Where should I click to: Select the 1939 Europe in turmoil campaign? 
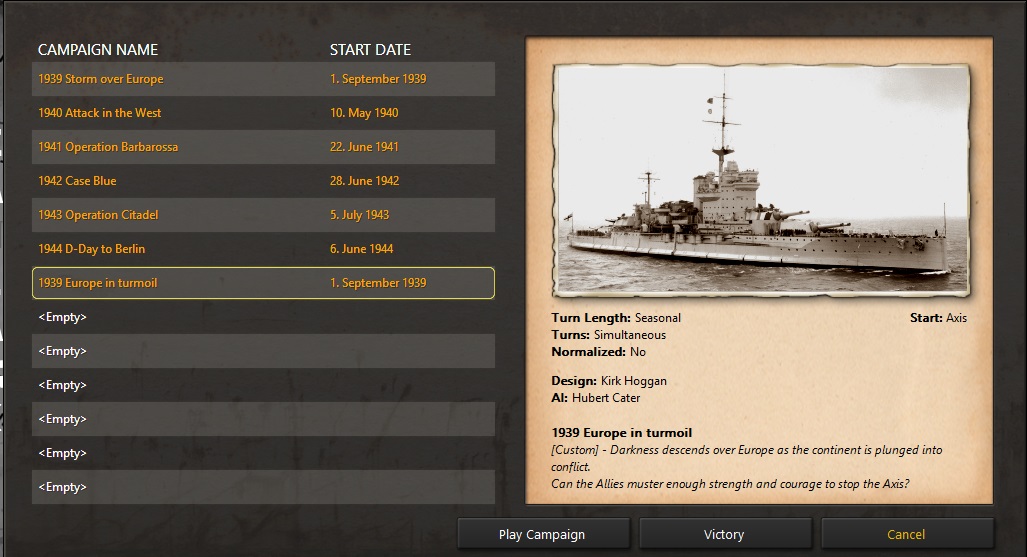point(98,283)
